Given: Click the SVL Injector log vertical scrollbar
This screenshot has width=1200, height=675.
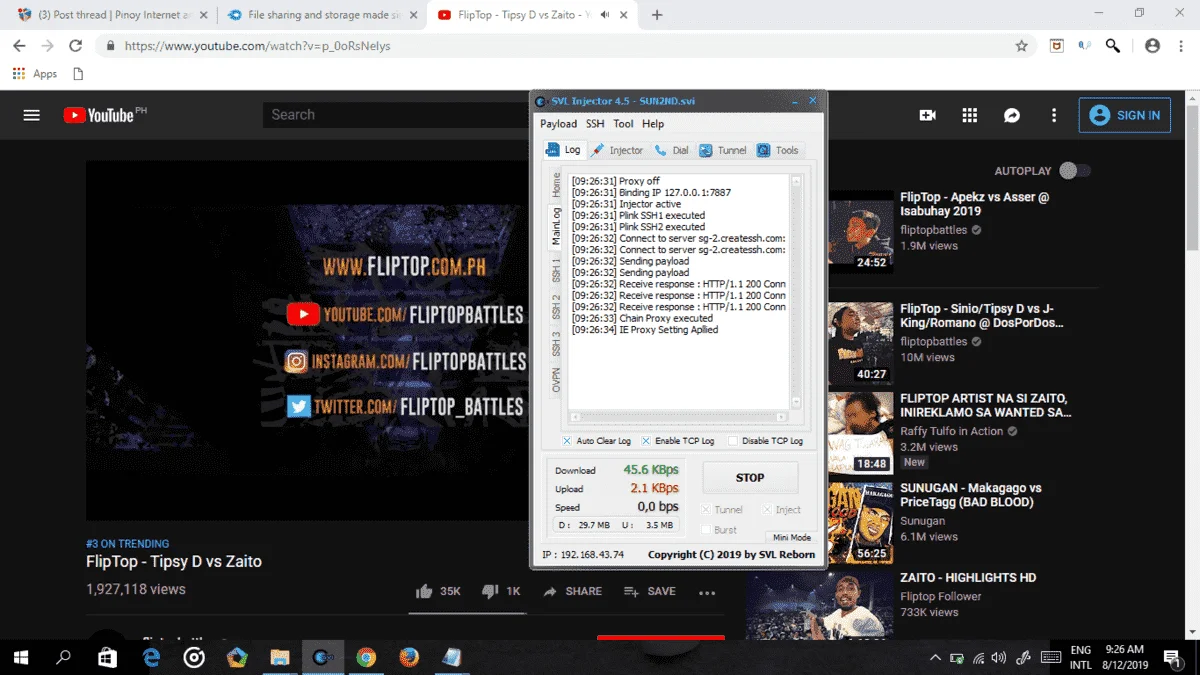Looking at the screenshot, I should pos(797,292).
